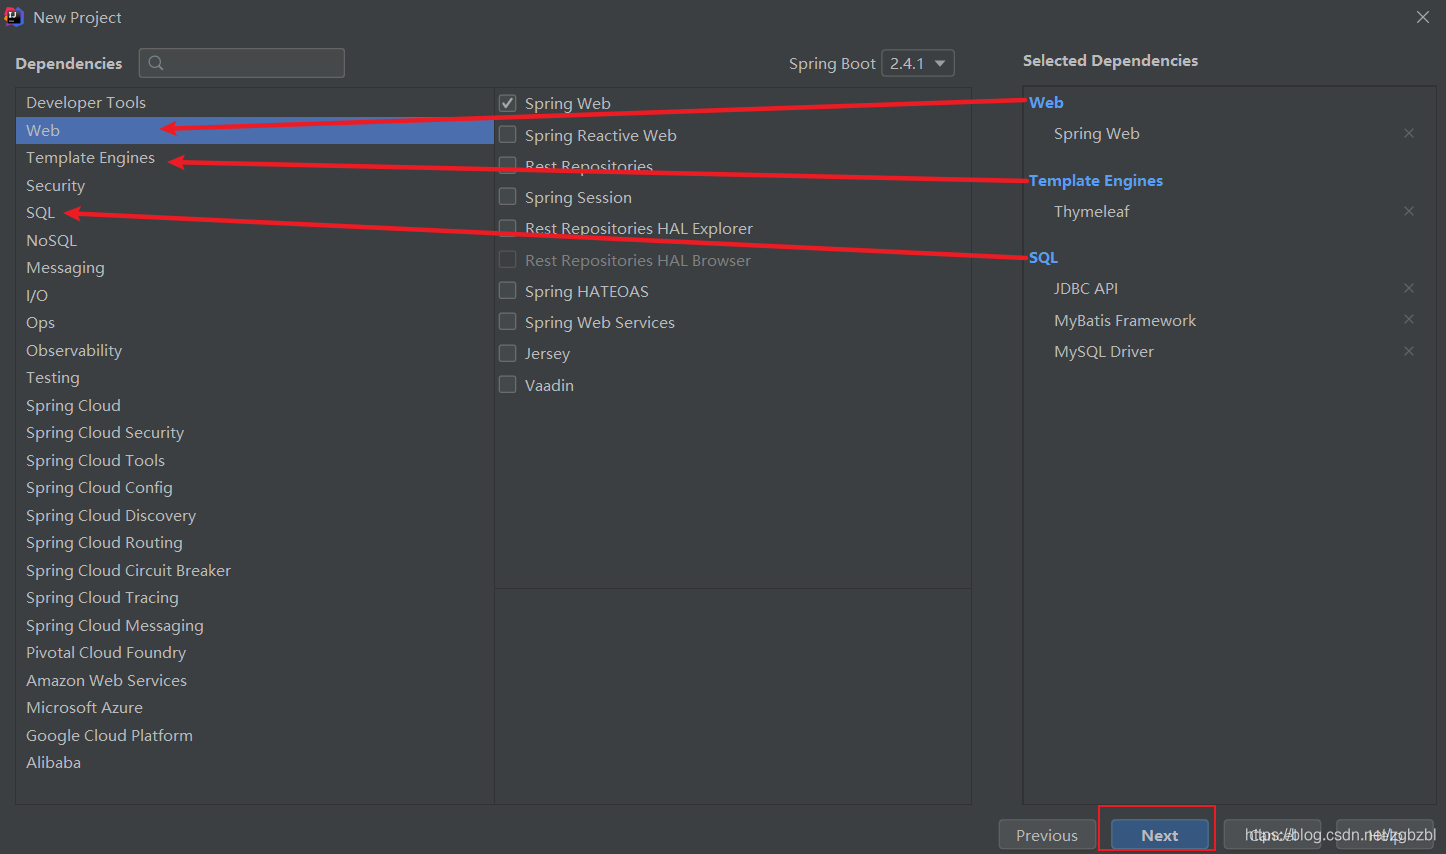Enable the Vaadin checkbox
Image resolution: width=1446 pixels, height=854 pixels.
[508, 384]
